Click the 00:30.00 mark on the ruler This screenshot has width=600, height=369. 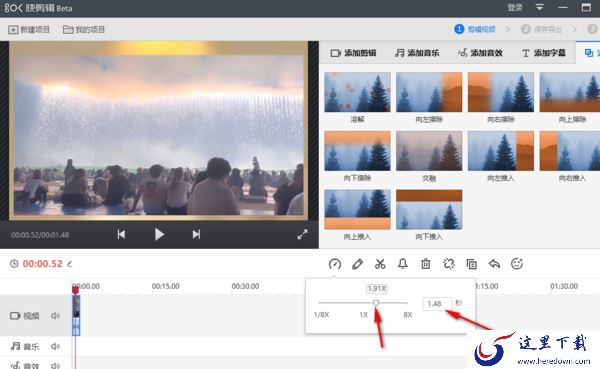coord(245,286)
